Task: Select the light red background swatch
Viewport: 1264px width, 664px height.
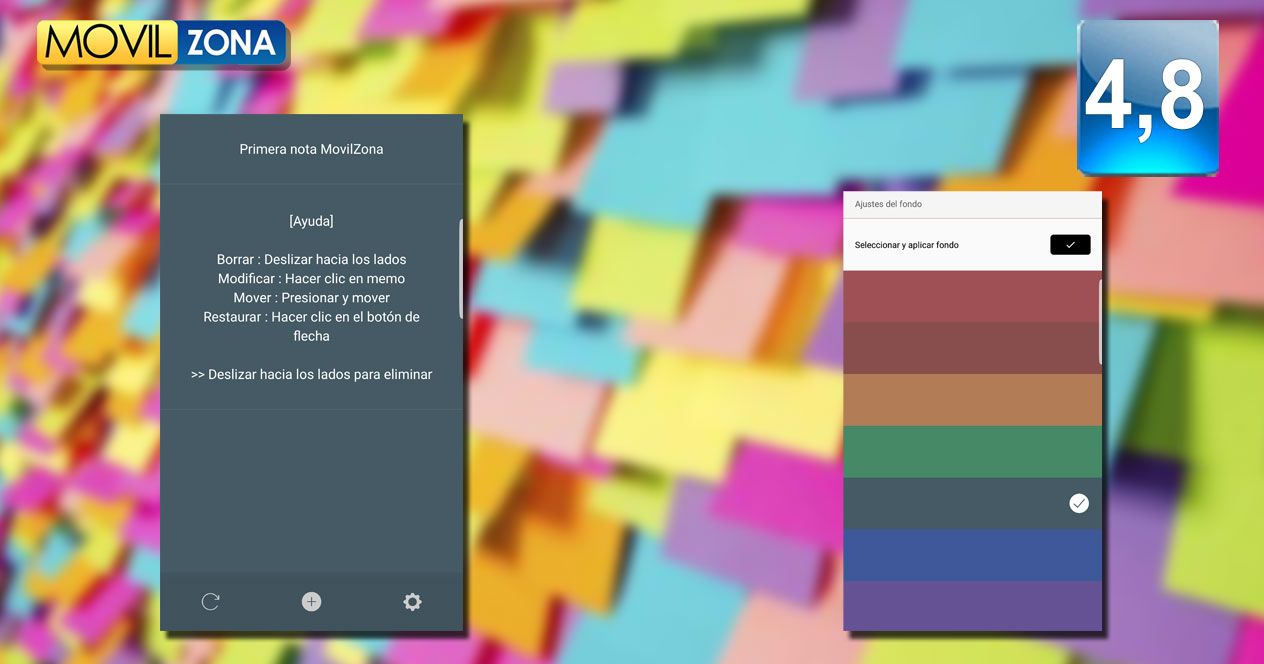Action: tap(972, 296)
